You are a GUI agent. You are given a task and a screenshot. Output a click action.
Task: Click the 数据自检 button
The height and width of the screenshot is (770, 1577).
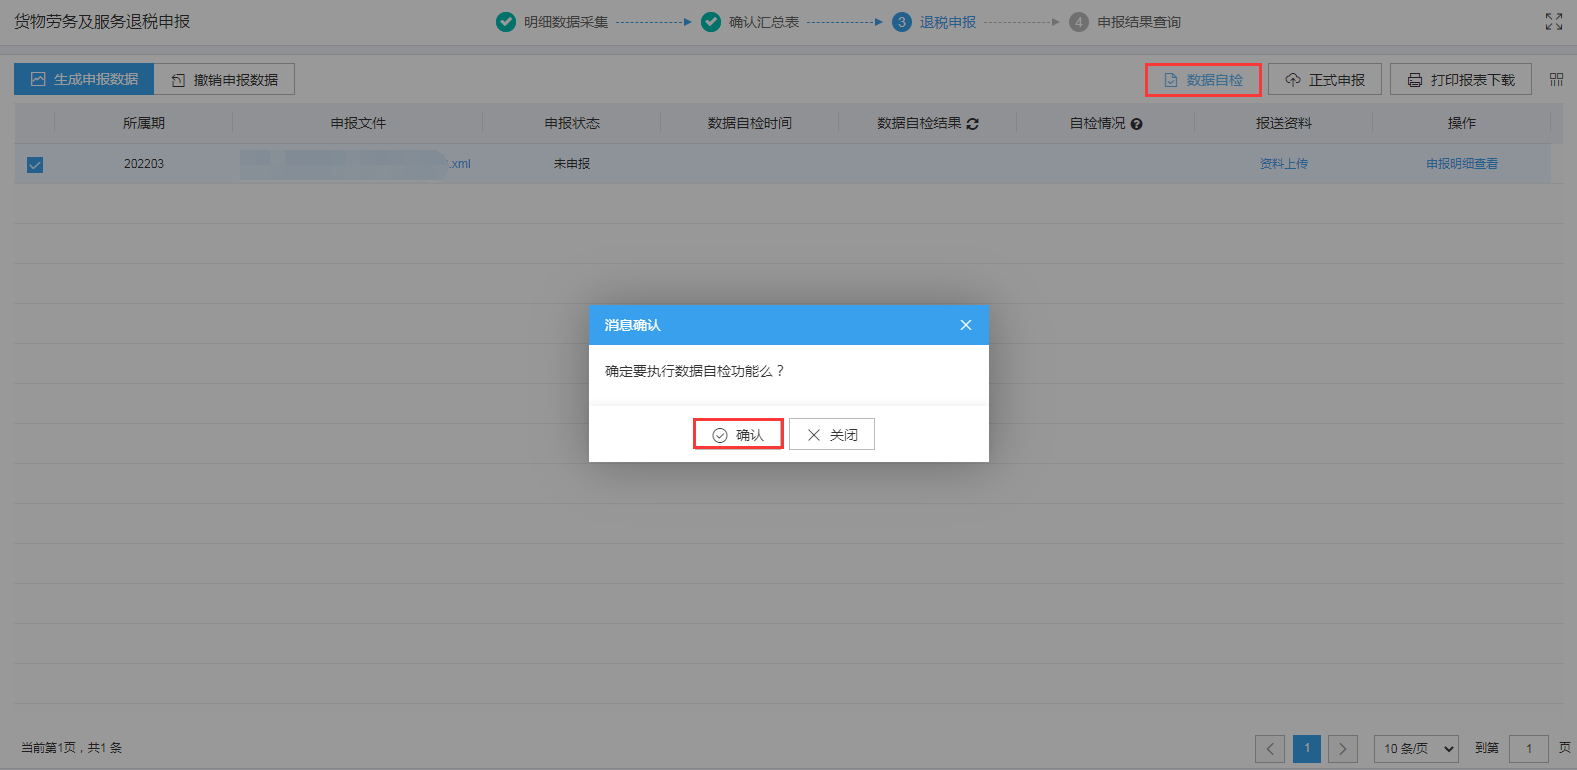(1203, 80)
